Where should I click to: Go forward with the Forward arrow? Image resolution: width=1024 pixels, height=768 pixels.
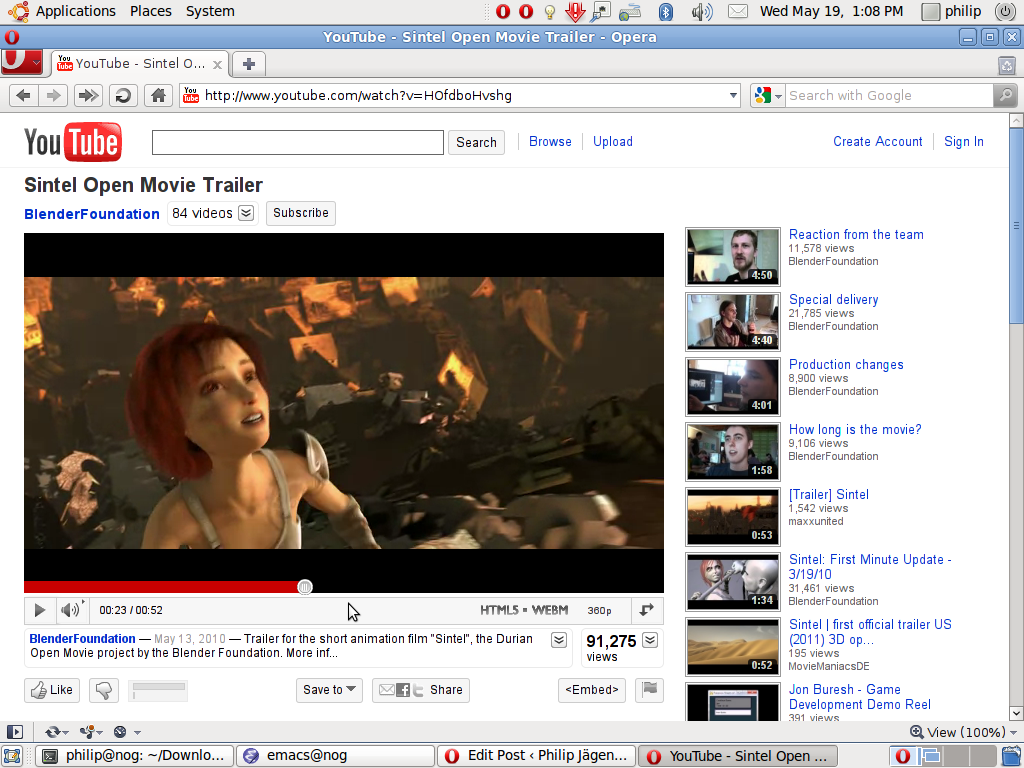tap(54, 96)
